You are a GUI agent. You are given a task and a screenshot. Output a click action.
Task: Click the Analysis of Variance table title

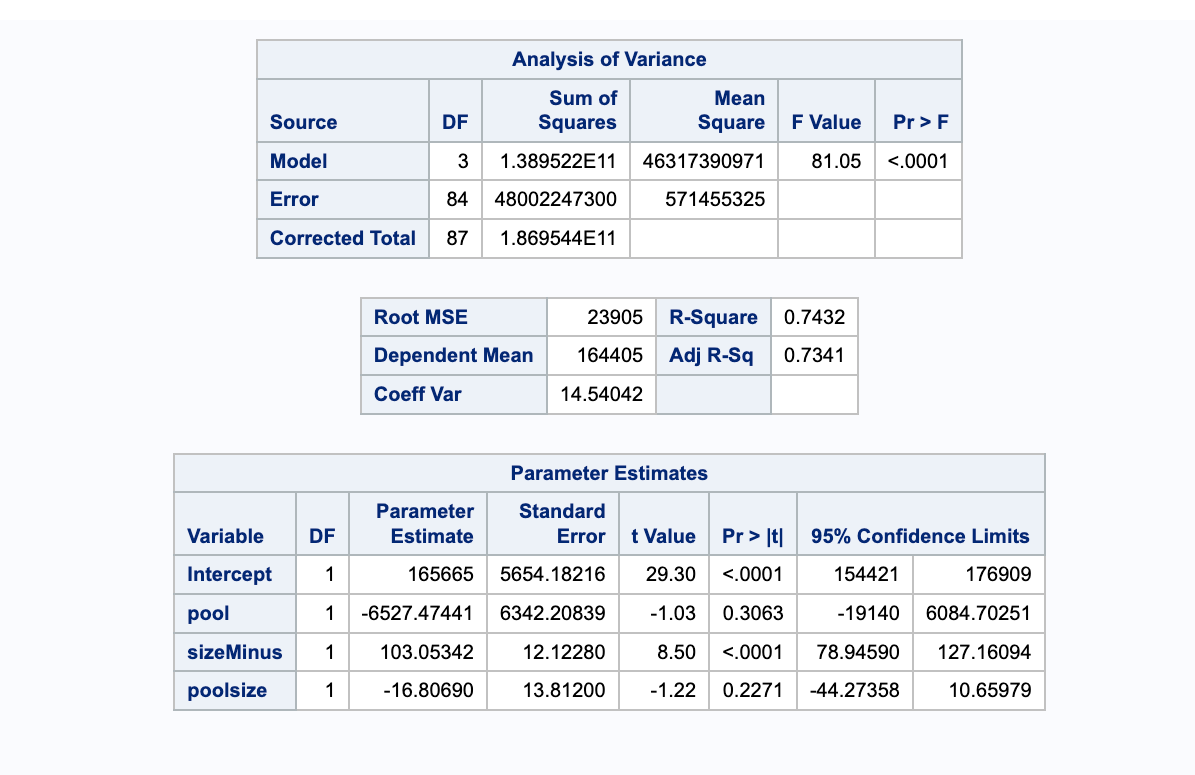[609, 59]
